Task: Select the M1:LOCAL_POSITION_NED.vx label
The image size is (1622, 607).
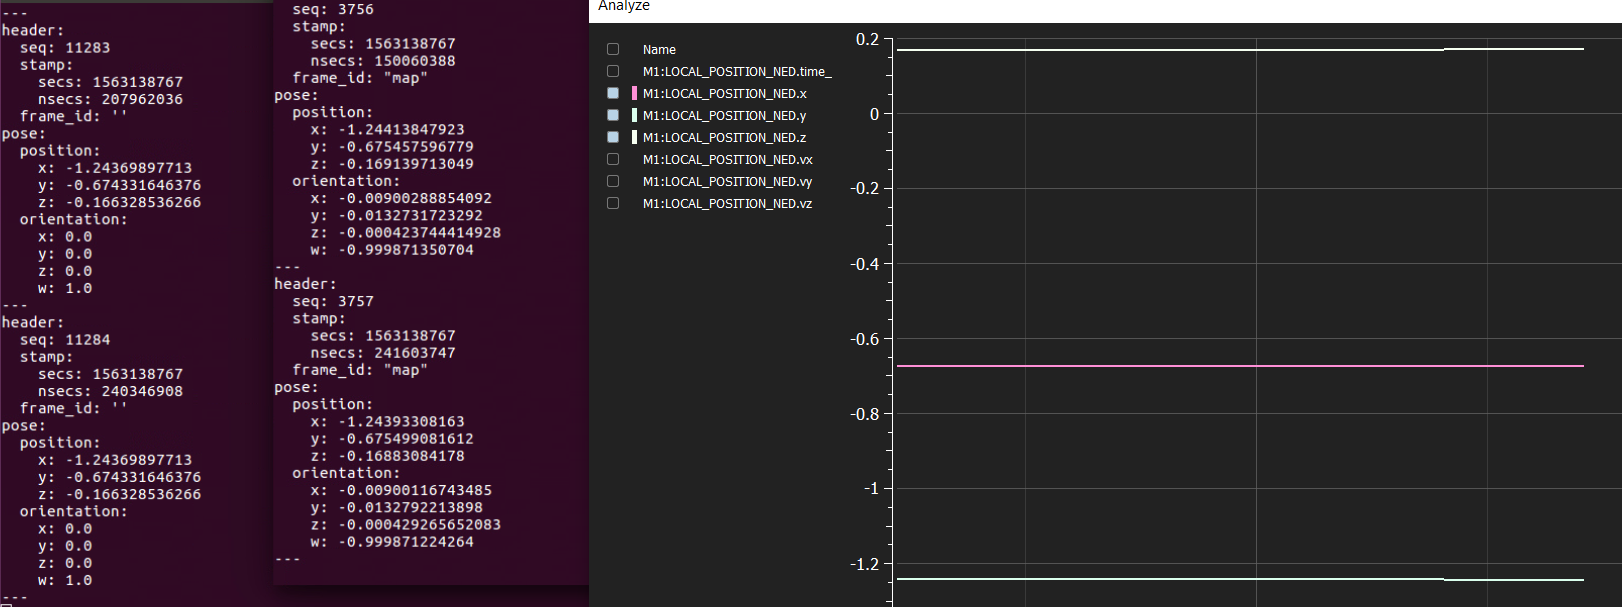Action: click(x=728, y=160)
